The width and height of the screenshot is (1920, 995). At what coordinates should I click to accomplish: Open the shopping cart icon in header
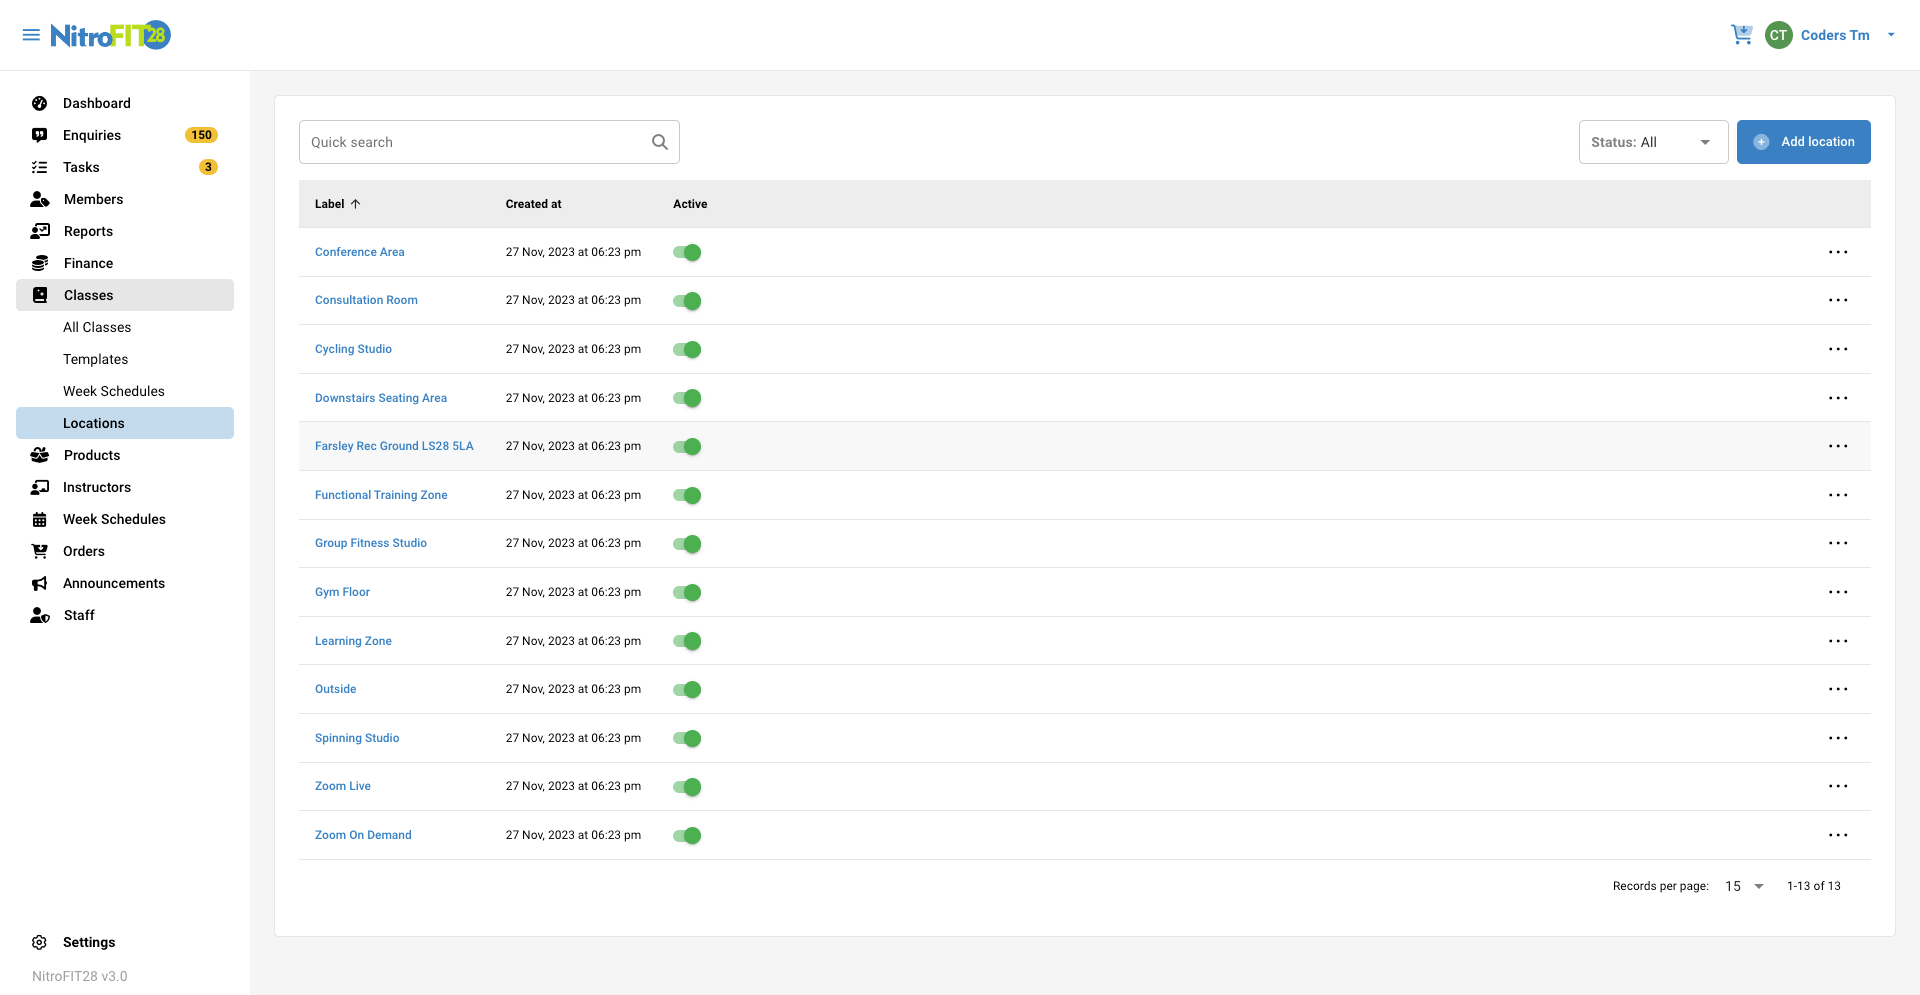1742,34
